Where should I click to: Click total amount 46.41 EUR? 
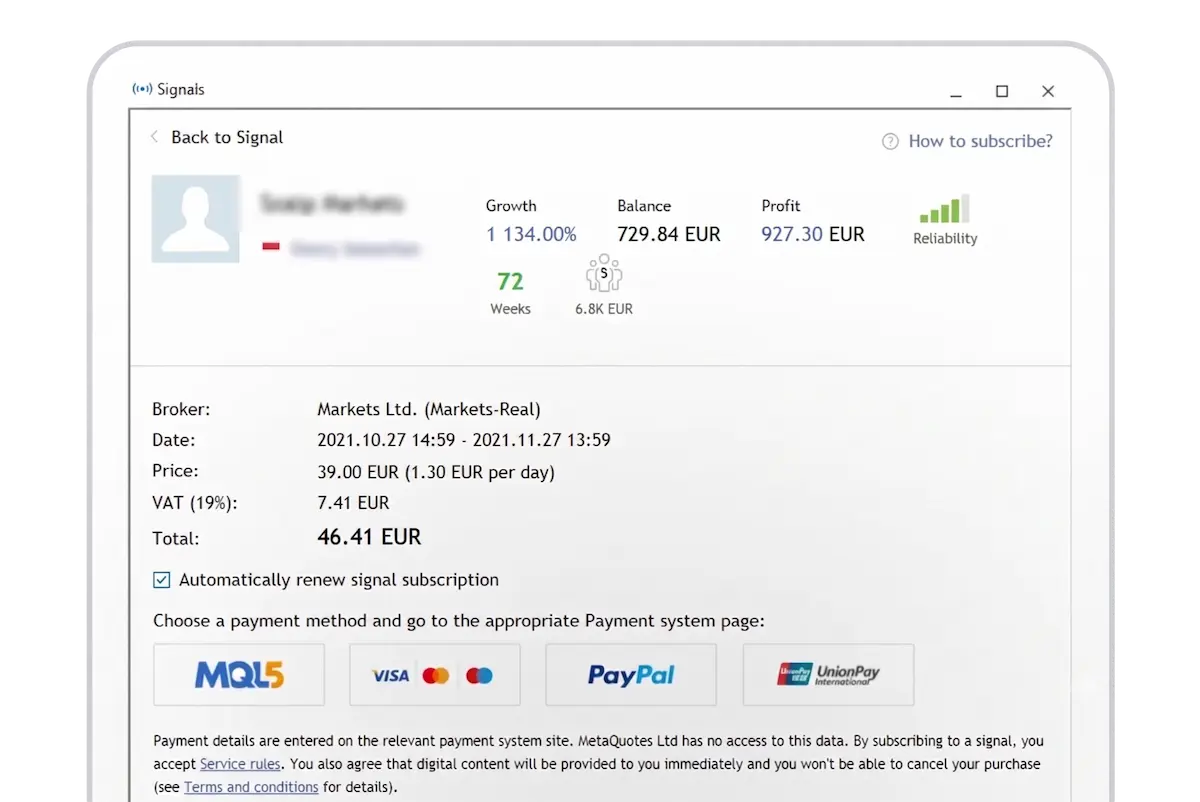pyautogui.click(x=369, y=537)
